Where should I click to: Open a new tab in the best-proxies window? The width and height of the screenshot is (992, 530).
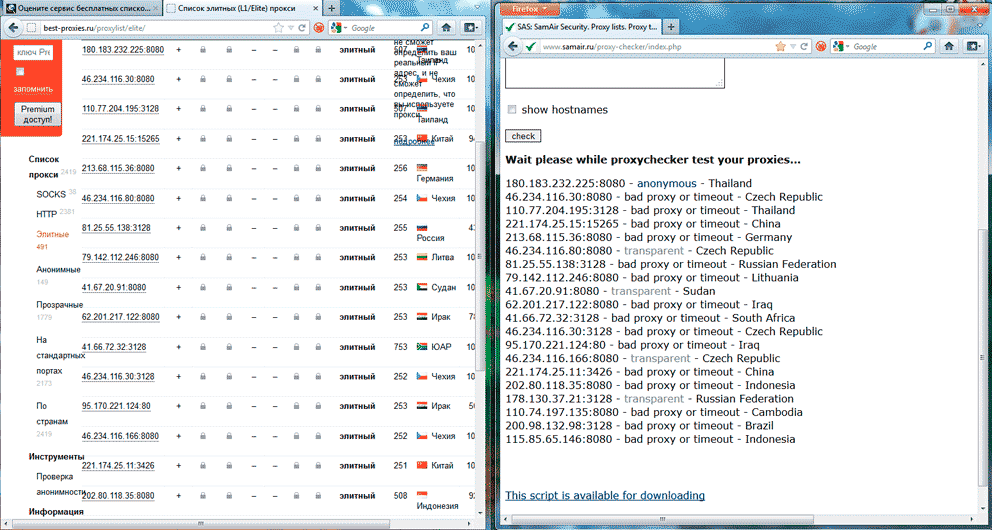coord(332,9)
